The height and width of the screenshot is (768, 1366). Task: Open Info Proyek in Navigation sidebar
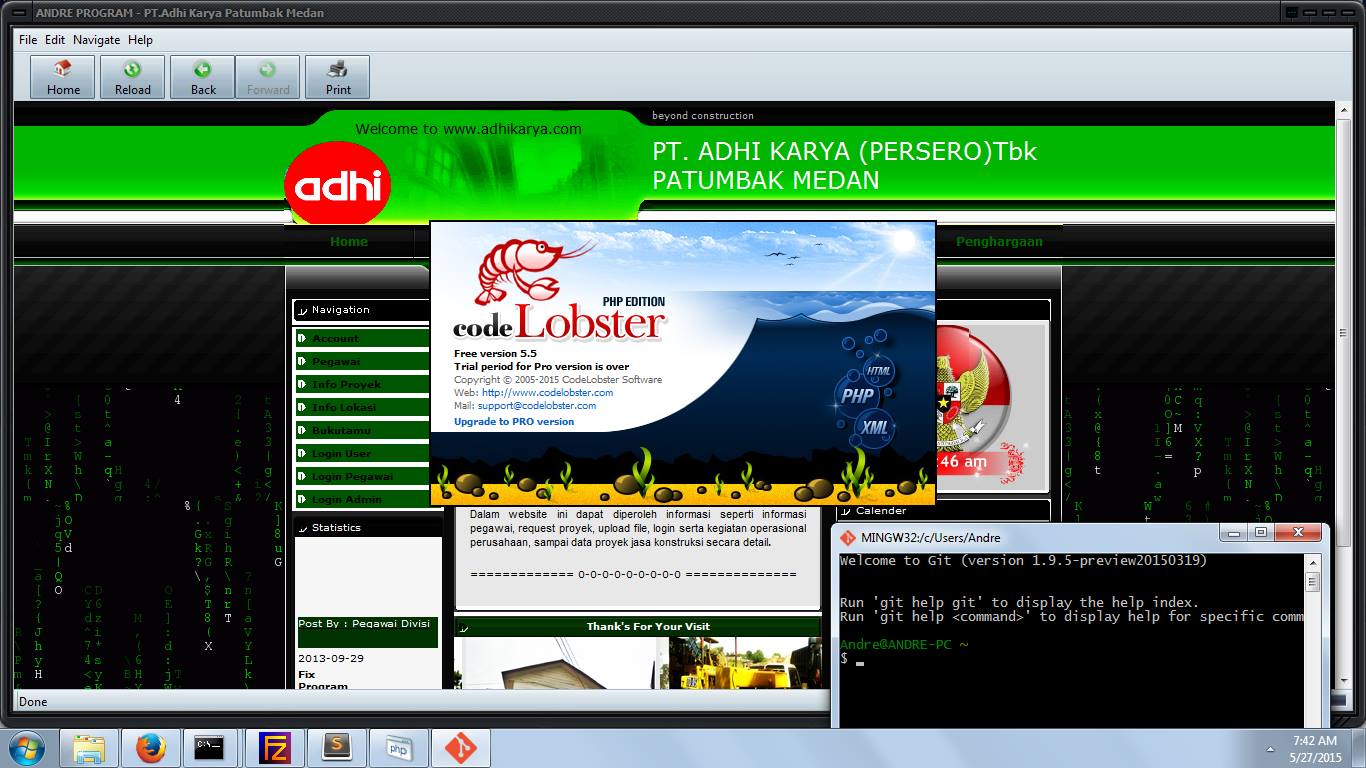click(346, 385)
